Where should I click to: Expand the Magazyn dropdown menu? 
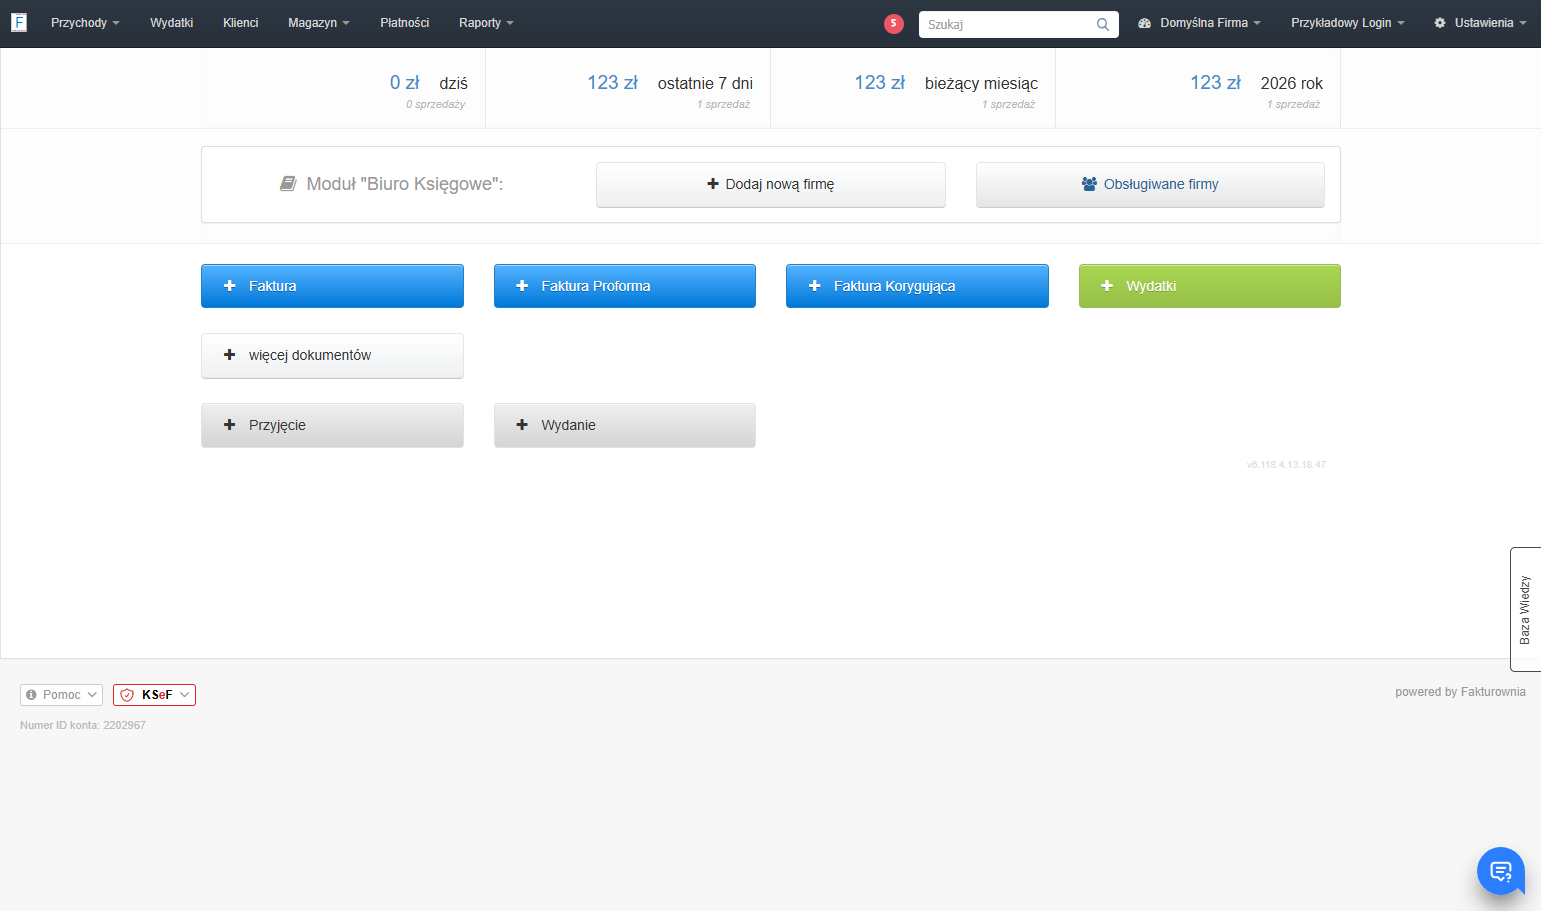point(319,23)
